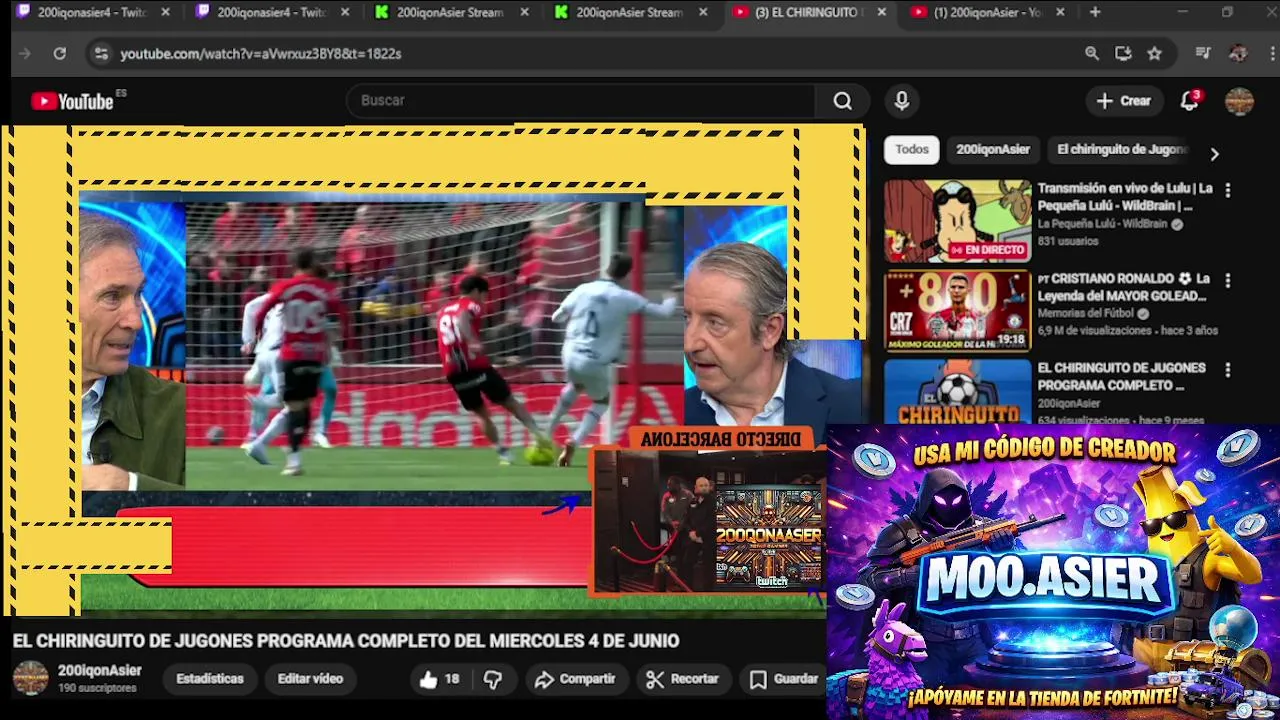Open title 'CRISTIANO RONALDO La Leyenda del MAYOR GOLEAD...'
1280x720 pixels.
tap(1123, 288)
